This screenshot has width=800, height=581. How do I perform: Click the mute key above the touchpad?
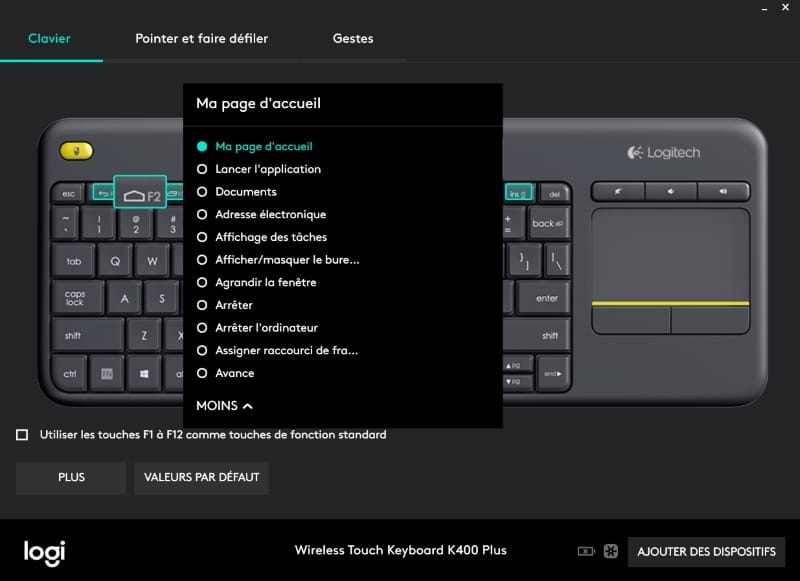click(618, 192)
